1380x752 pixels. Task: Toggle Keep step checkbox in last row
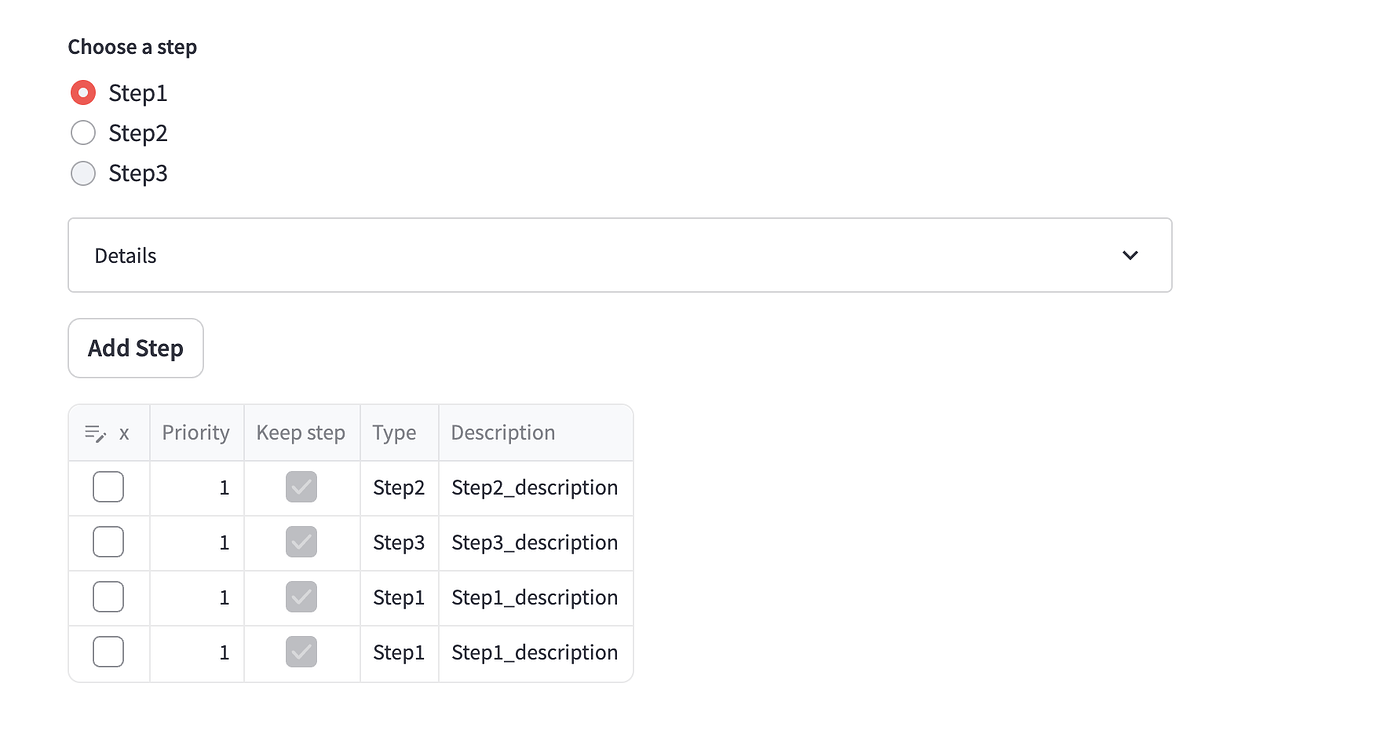[x=301, y=653]
